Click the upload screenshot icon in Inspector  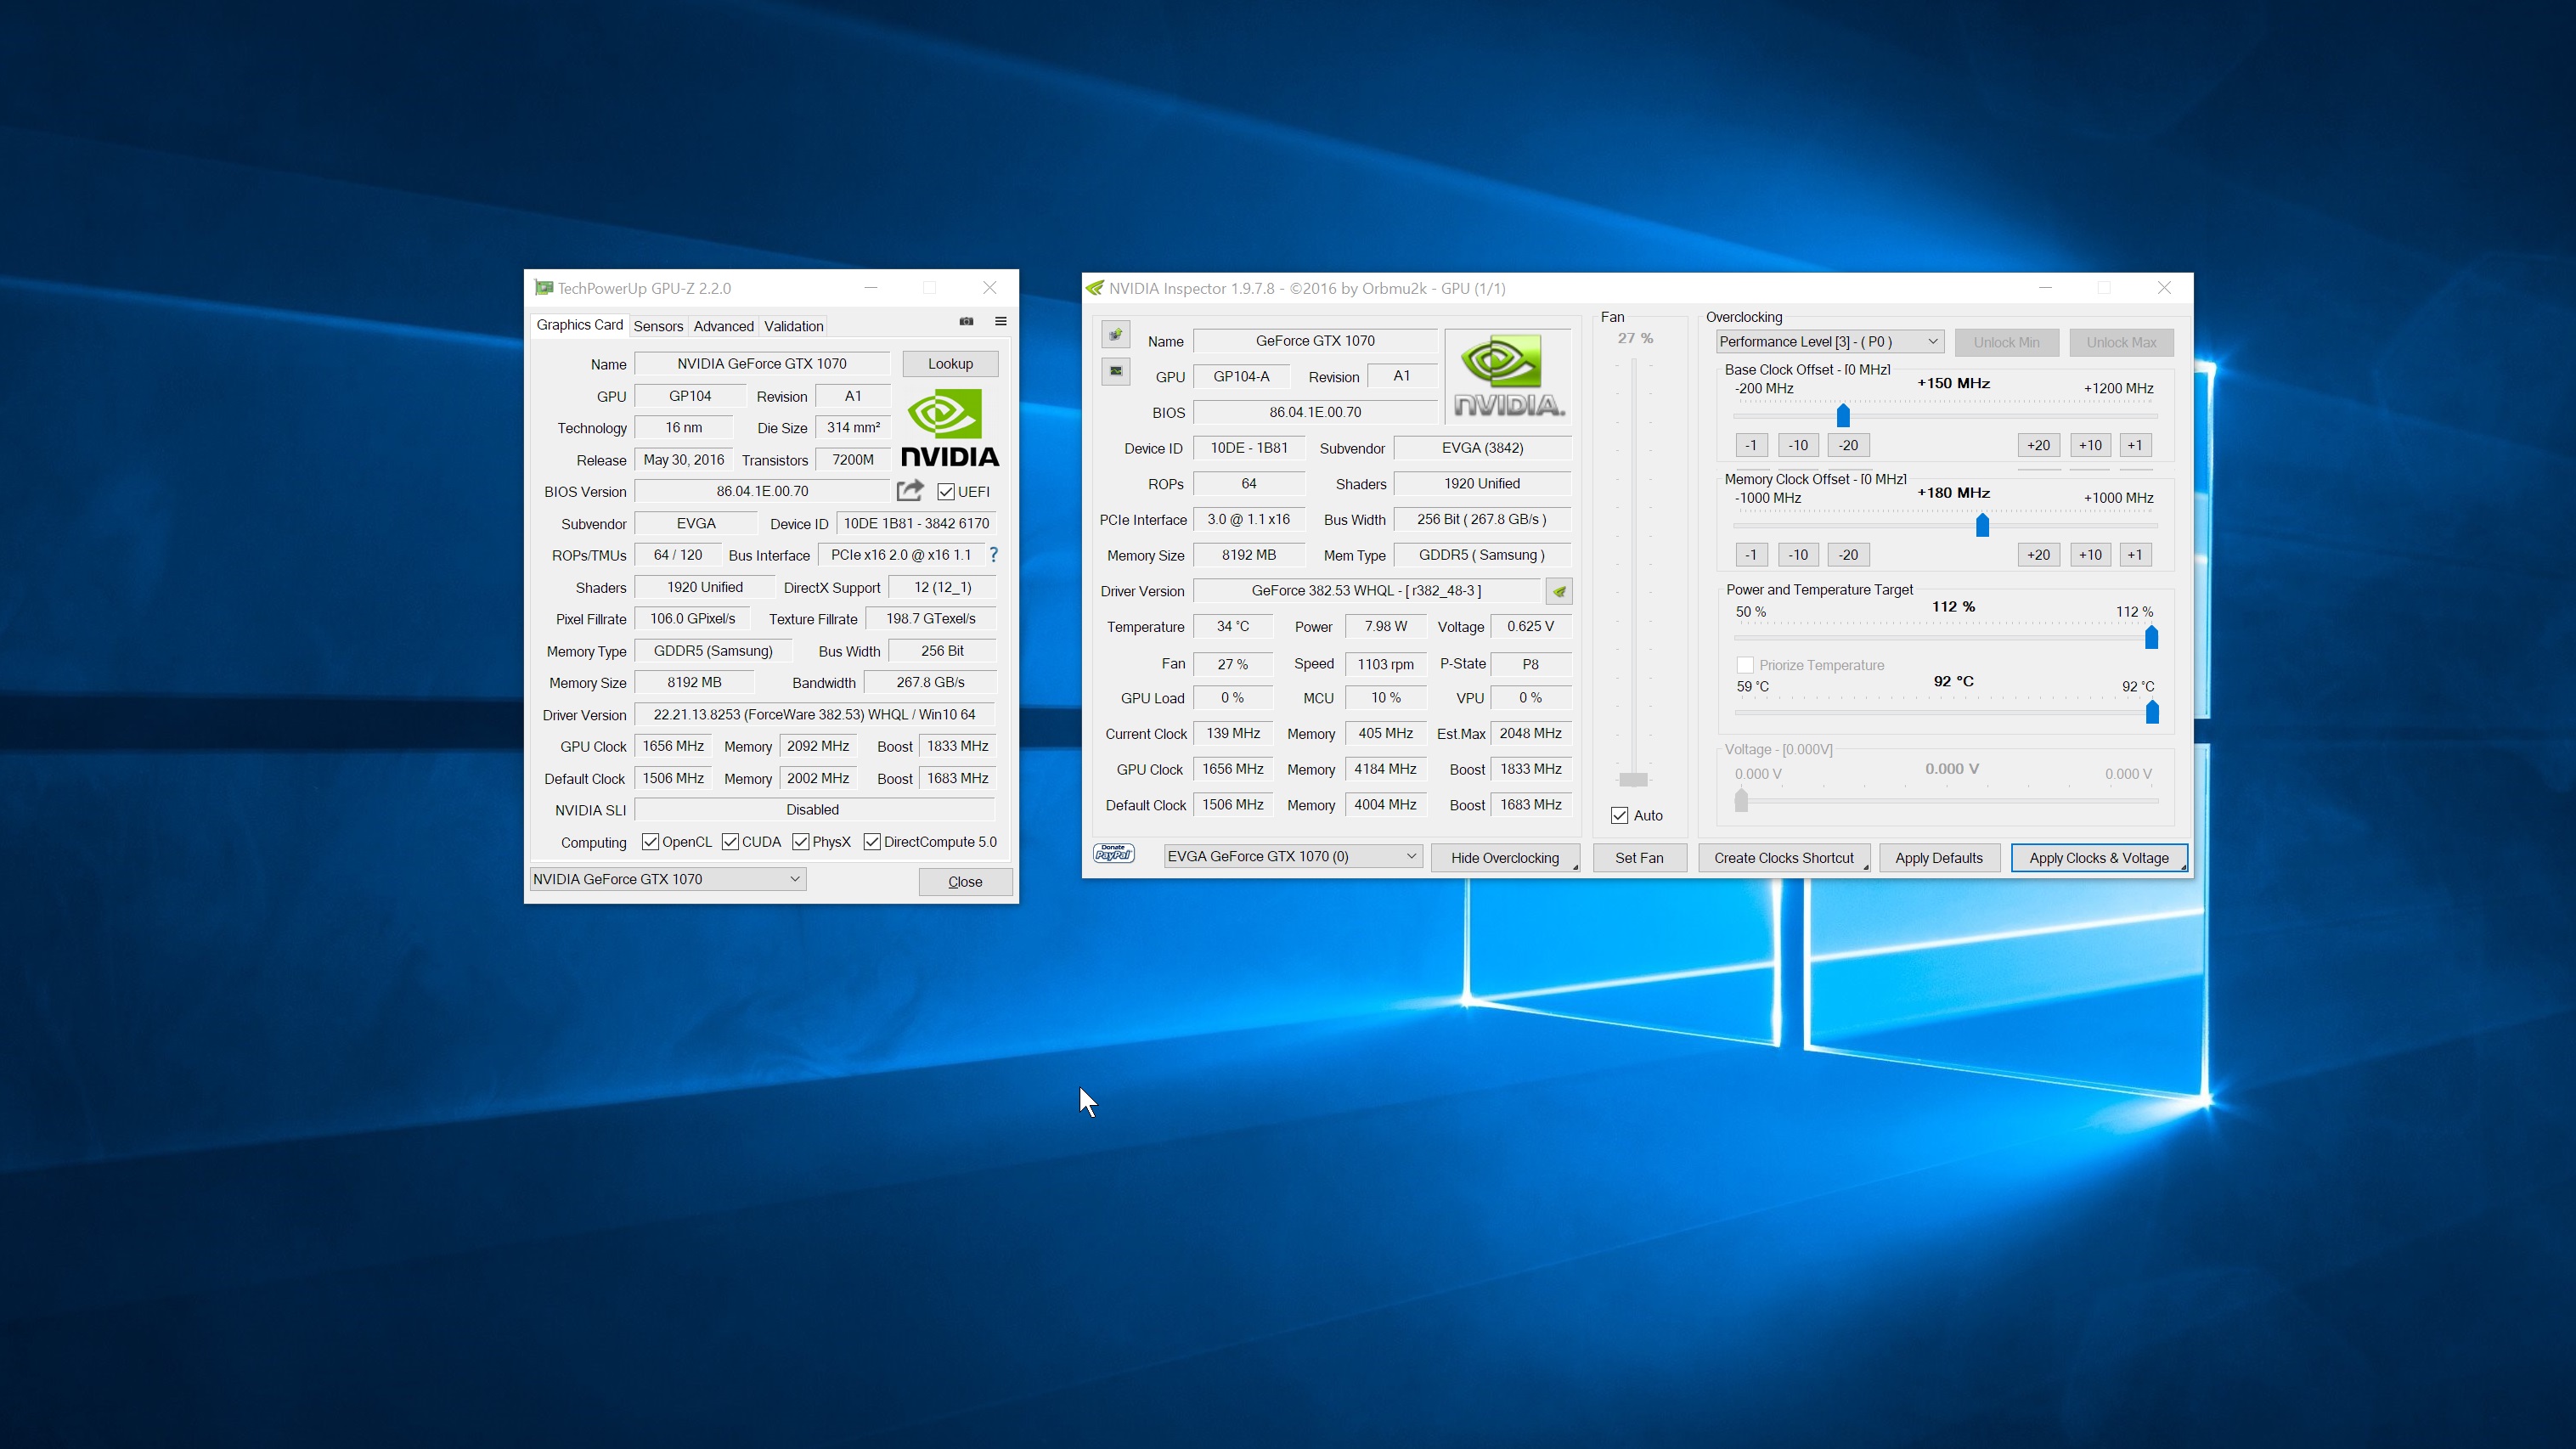pyautogui.click(x=1116, y=334)
